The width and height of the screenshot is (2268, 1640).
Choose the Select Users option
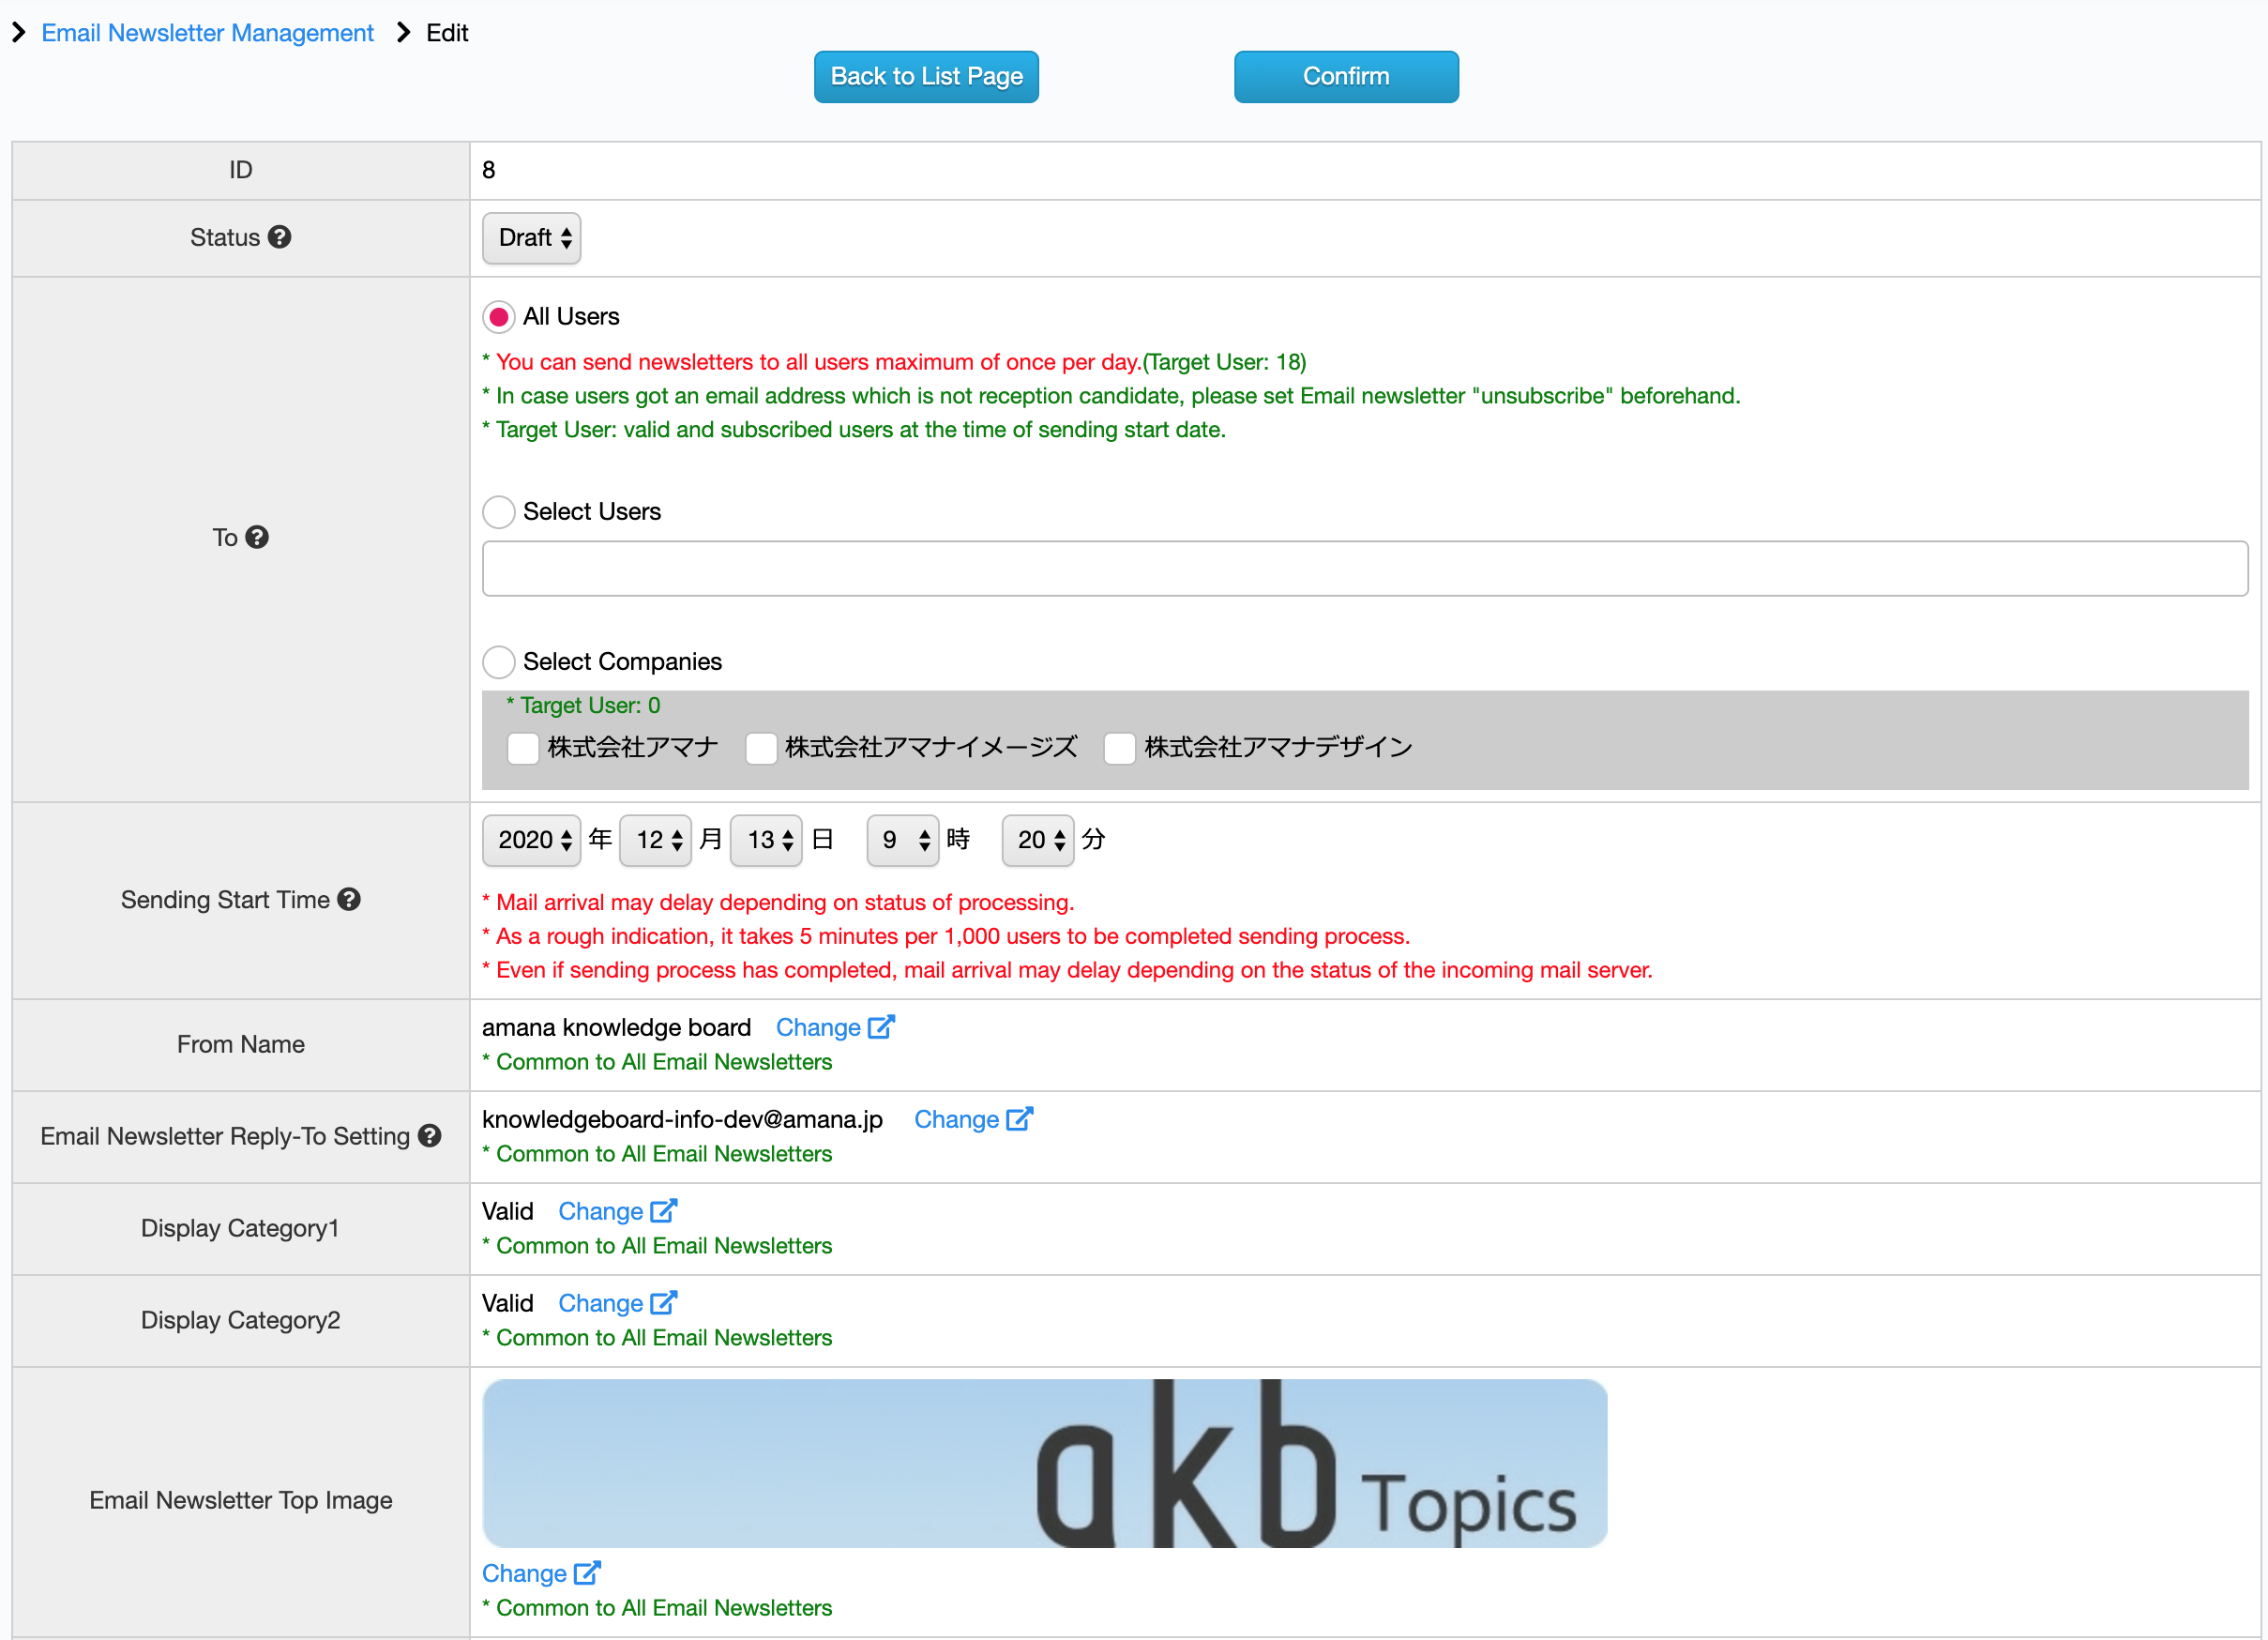(498, 511)
